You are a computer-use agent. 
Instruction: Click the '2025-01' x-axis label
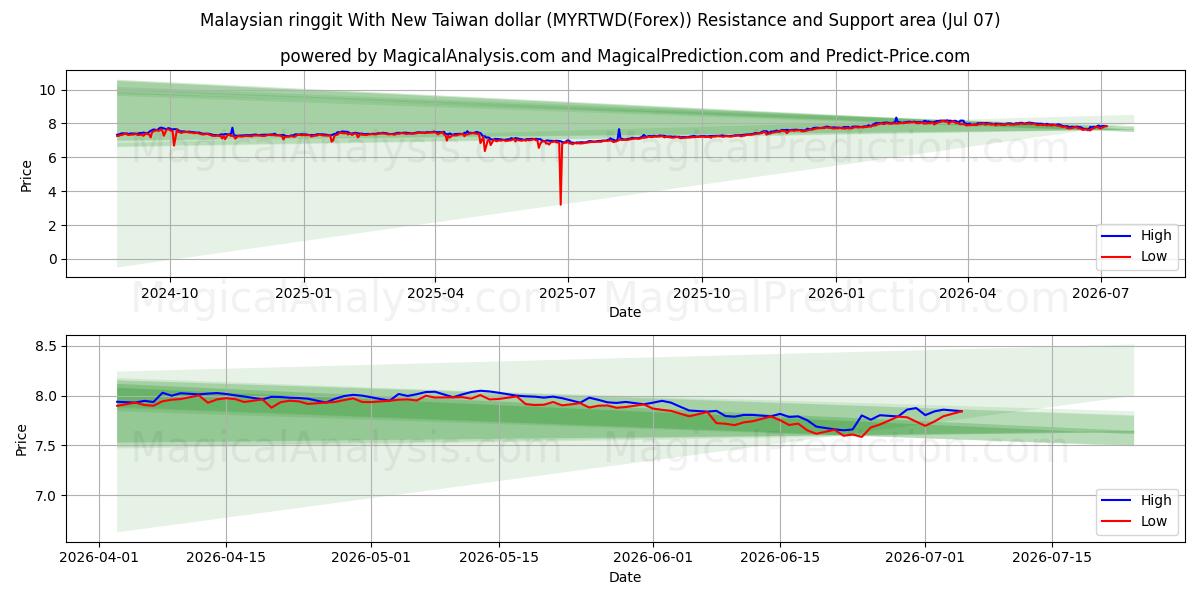click(303, 293)
